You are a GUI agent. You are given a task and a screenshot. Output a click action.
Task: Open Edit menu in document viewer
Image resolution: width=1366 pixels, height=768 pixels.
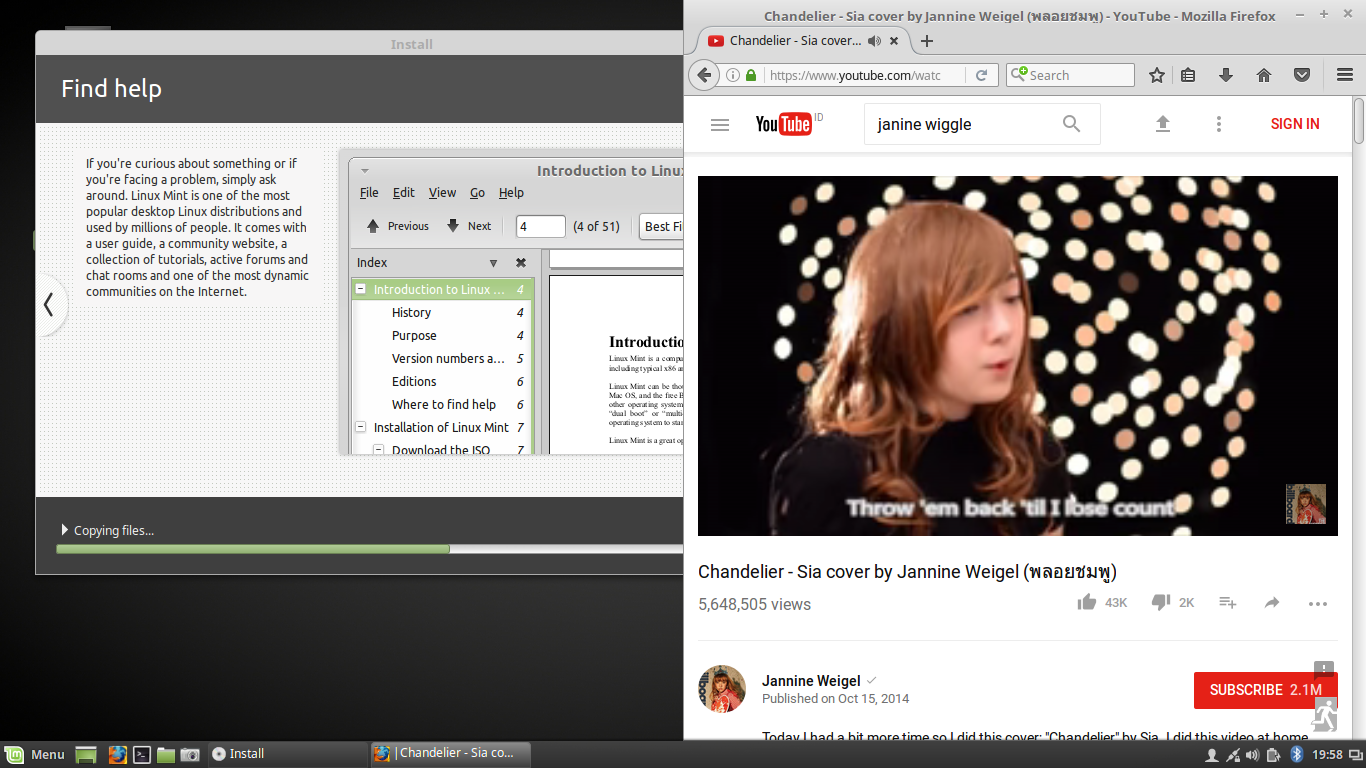(404, 193)
